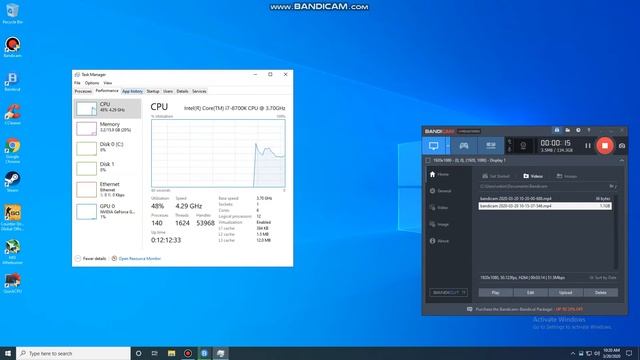640x360 pixels.
Task: Collapse the Bandicam display info bar chevron
Action: pos(621,161)
